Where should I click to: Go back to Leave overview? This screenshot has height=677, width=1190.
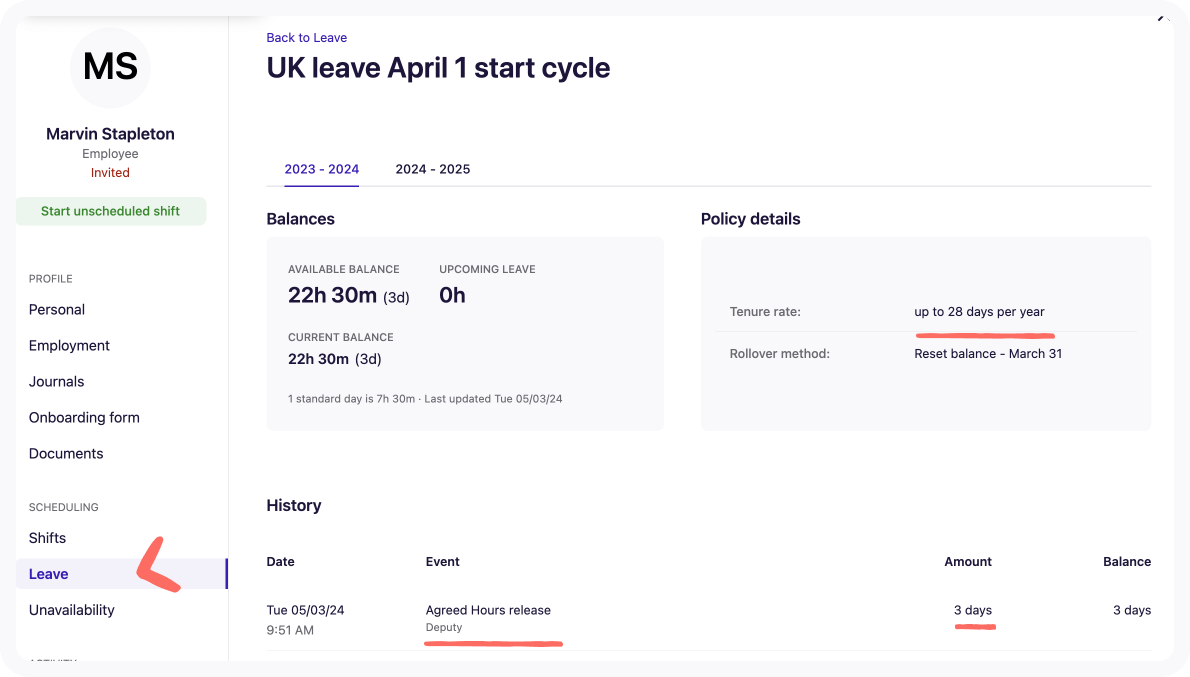click(x=306, y=38)
